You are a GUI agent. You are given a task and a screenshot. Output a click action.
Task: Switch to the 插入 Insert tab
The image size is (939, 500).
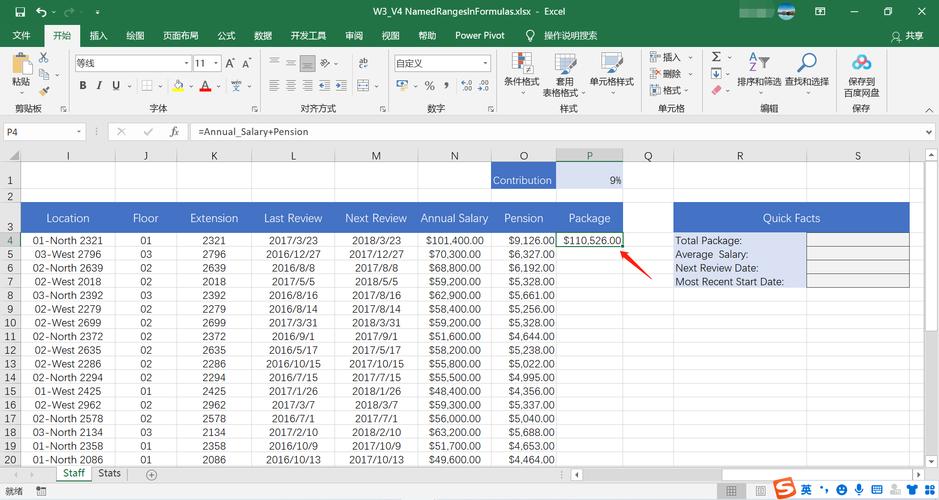tap(98, 35)
